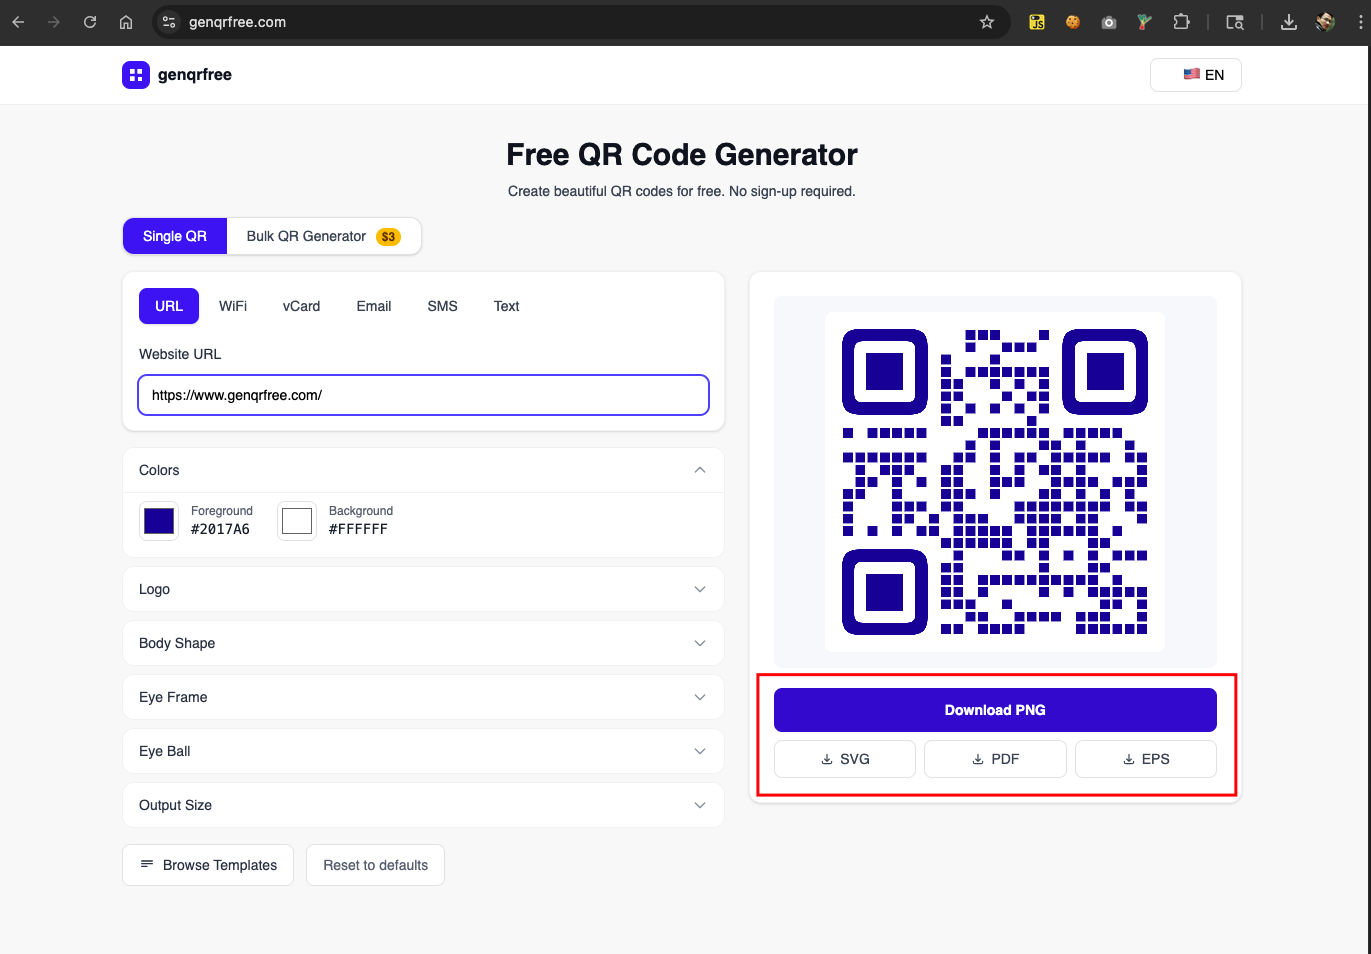
Task: Click the browser forward arrow
Action: (x=54, y=22)
